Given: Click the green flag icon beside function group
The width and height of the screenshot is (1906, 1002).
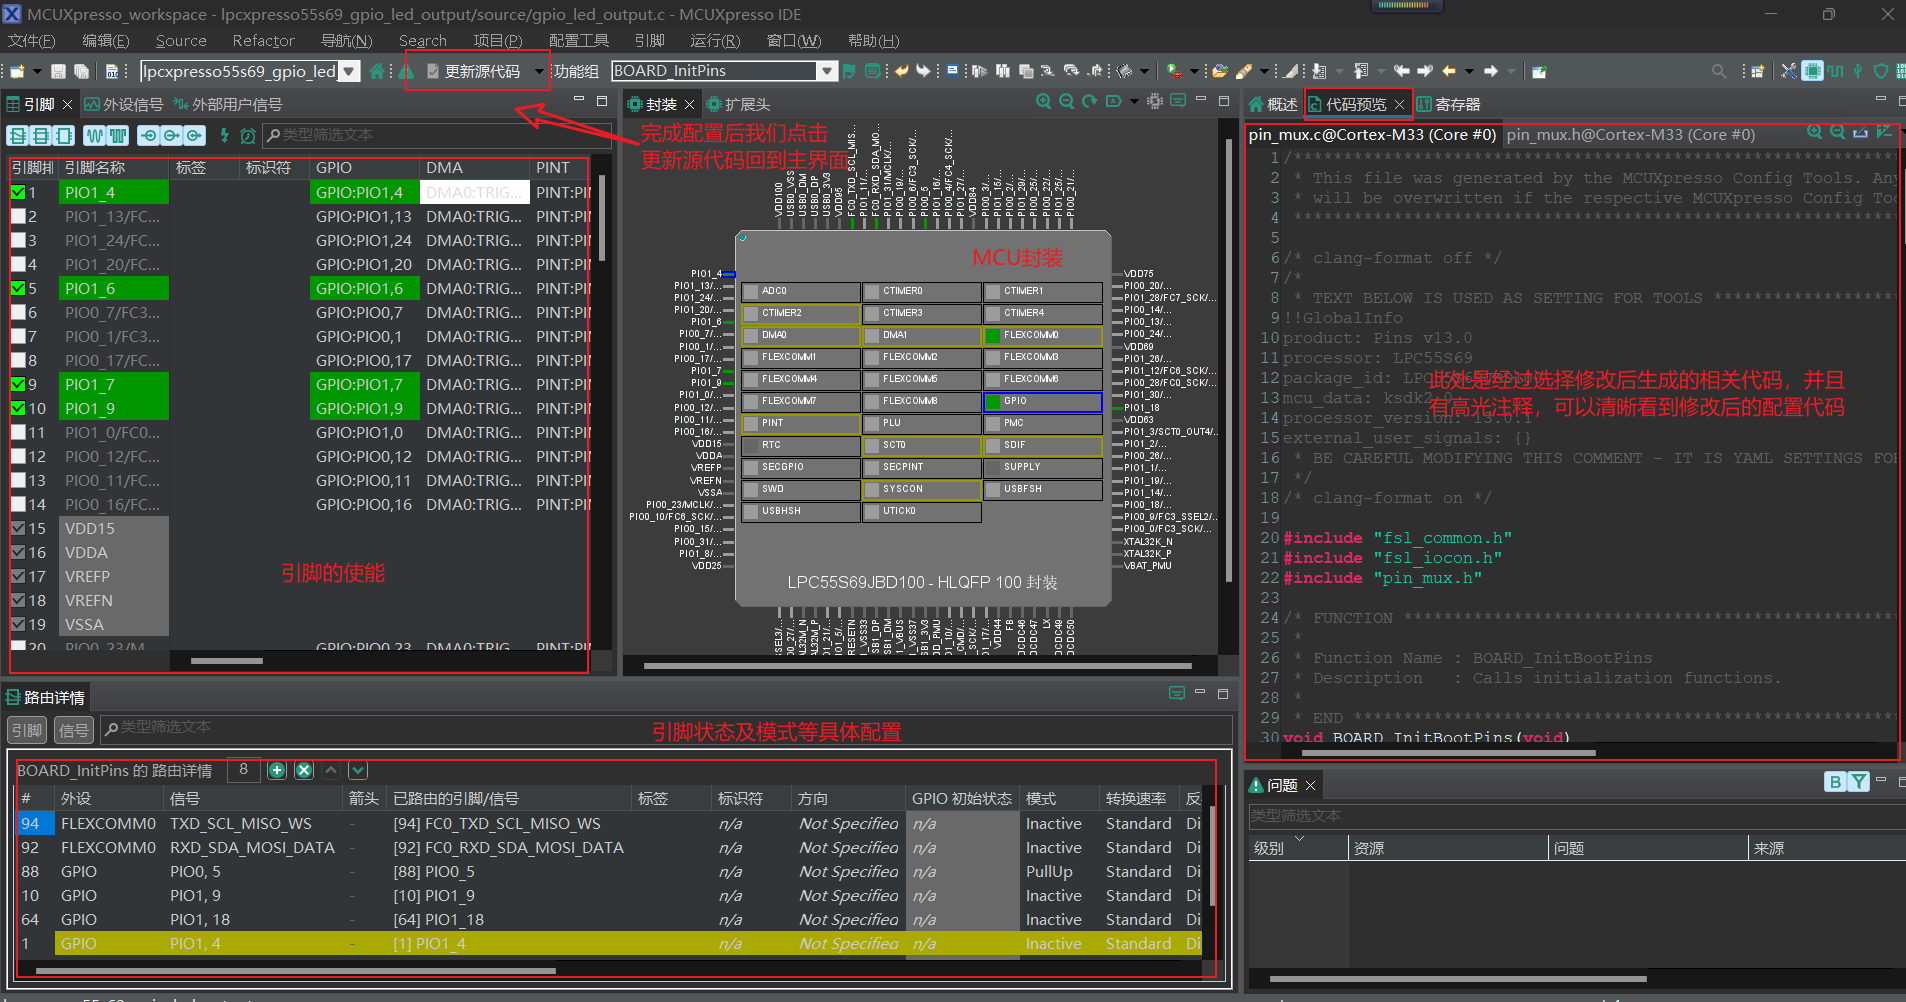Looking at the screenshot, I should (849, 71).
